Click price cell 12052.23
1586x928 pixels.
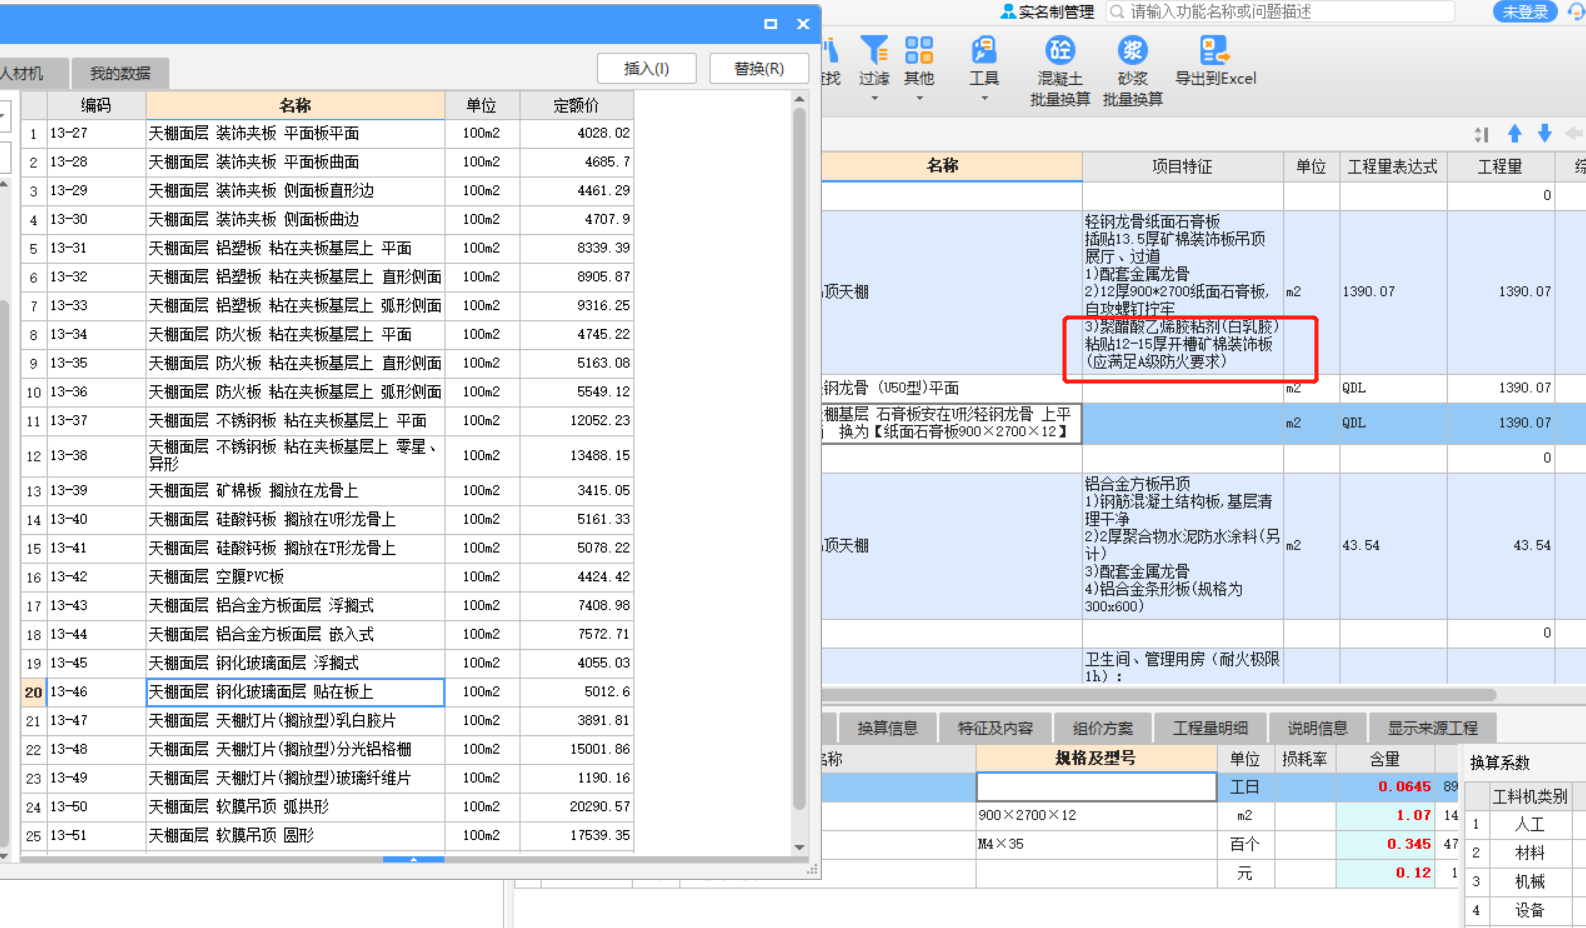pos(576,421)
